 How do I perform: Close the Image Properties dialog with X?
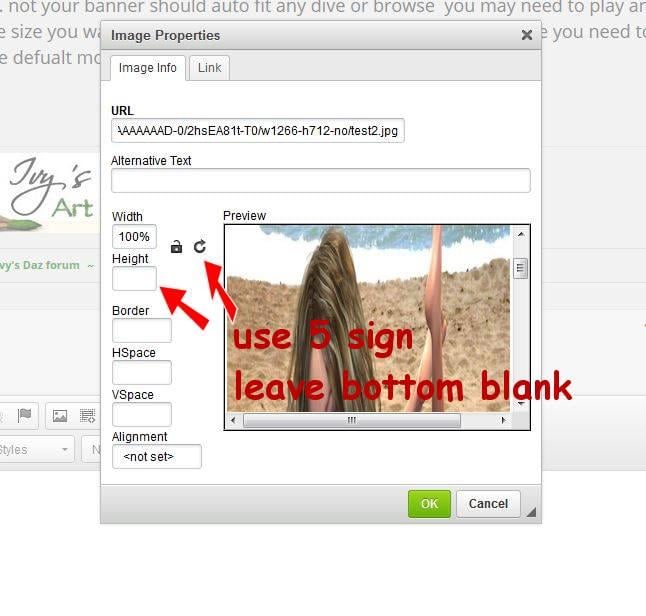tap(527, 35)
